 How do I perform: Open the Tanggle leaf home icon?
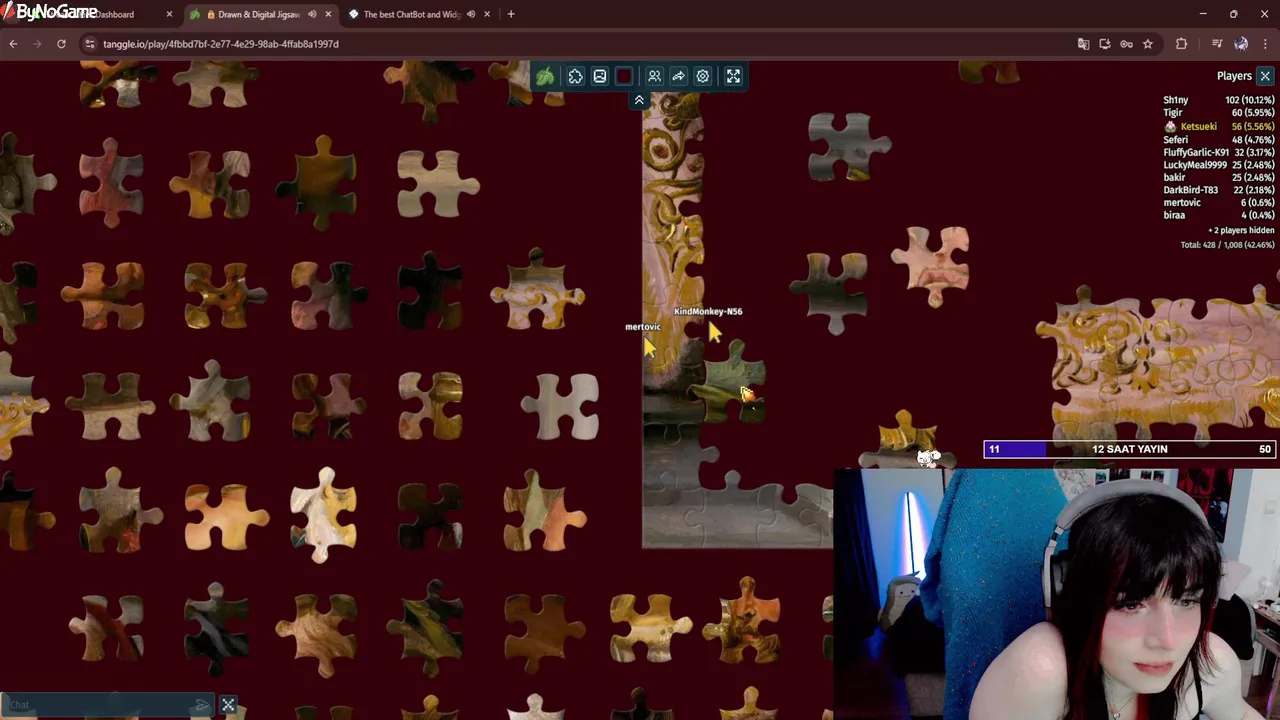545,76
